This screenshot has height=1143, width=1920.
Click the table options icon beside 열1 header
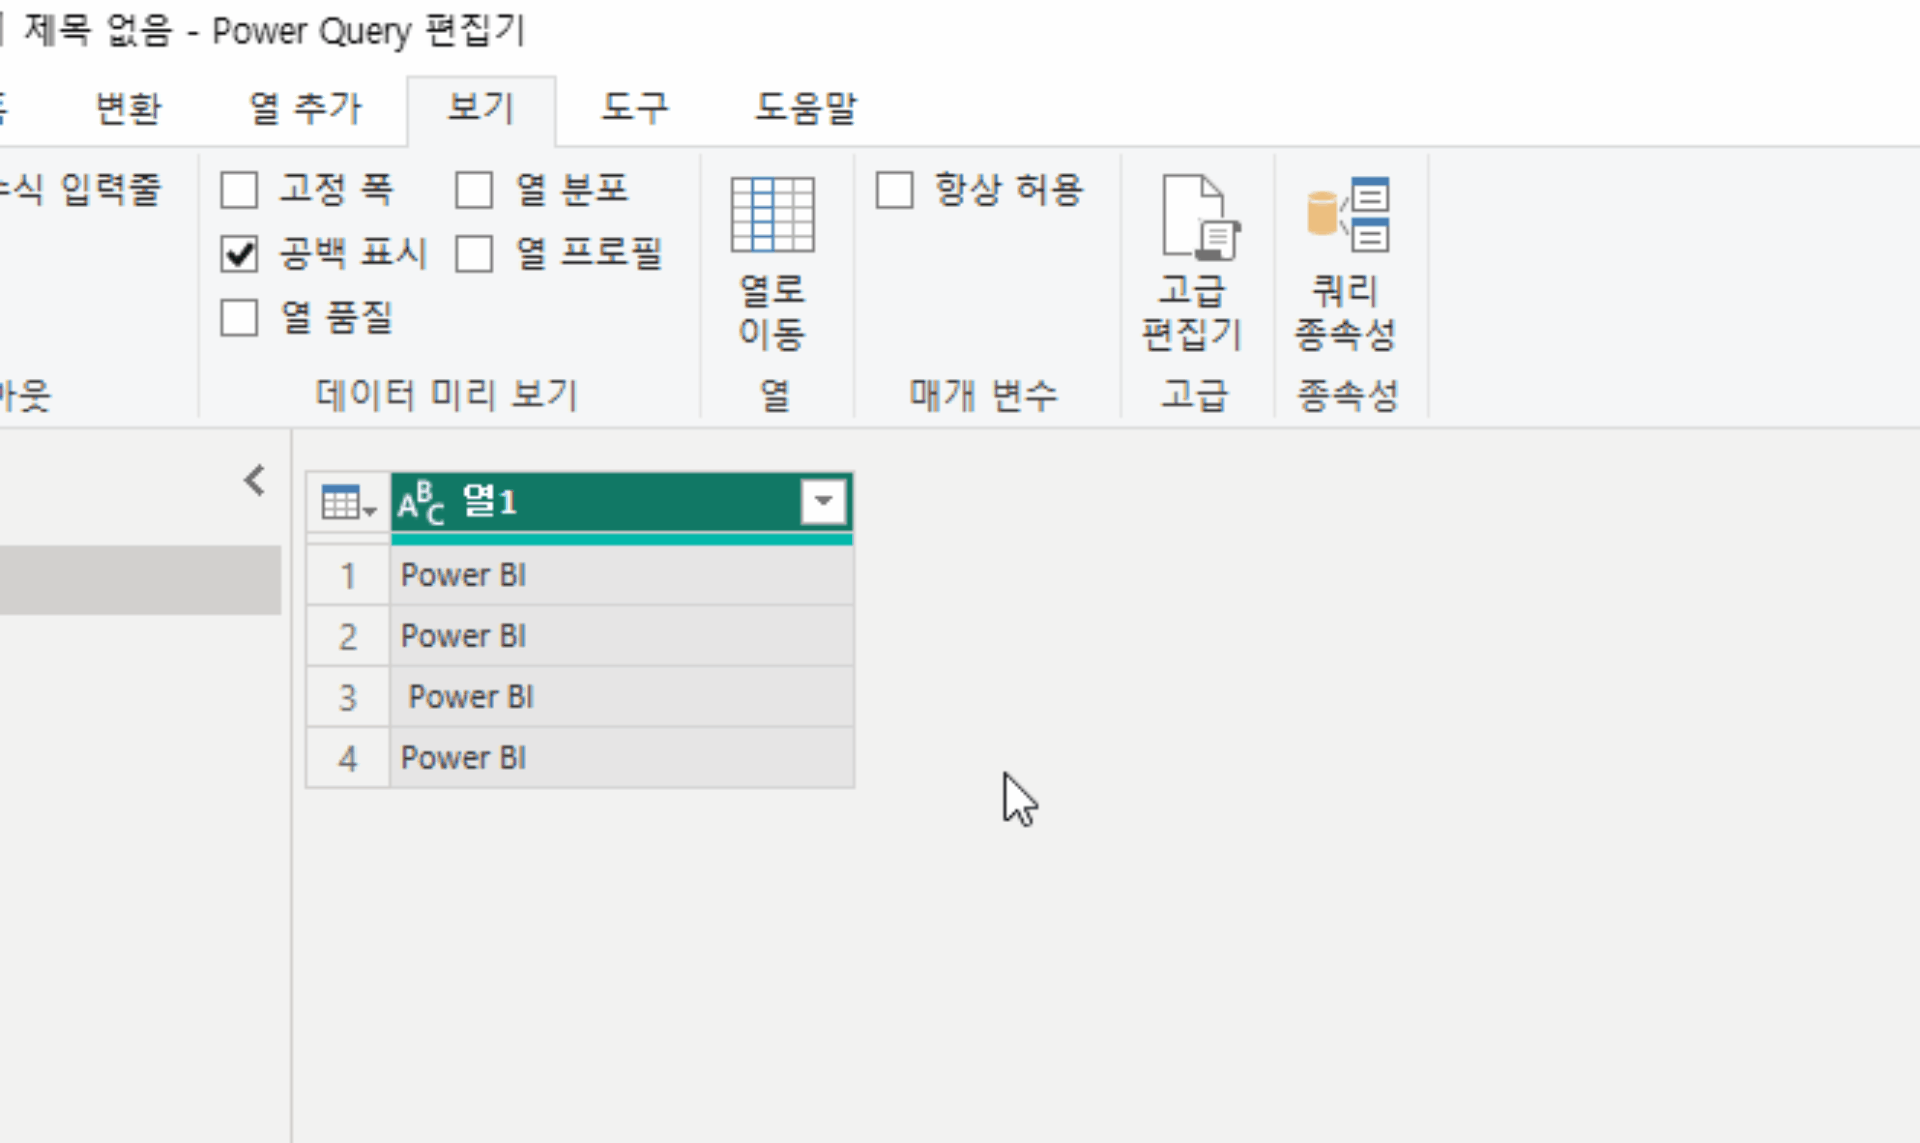[348, 502]
